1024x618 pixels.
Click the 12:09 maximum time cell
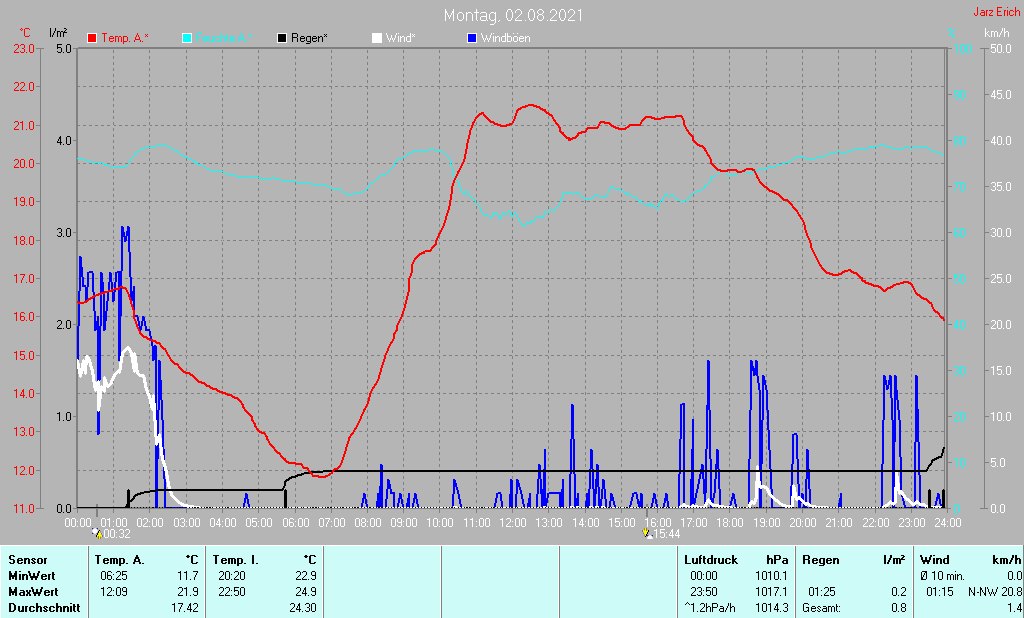point(114,592)
